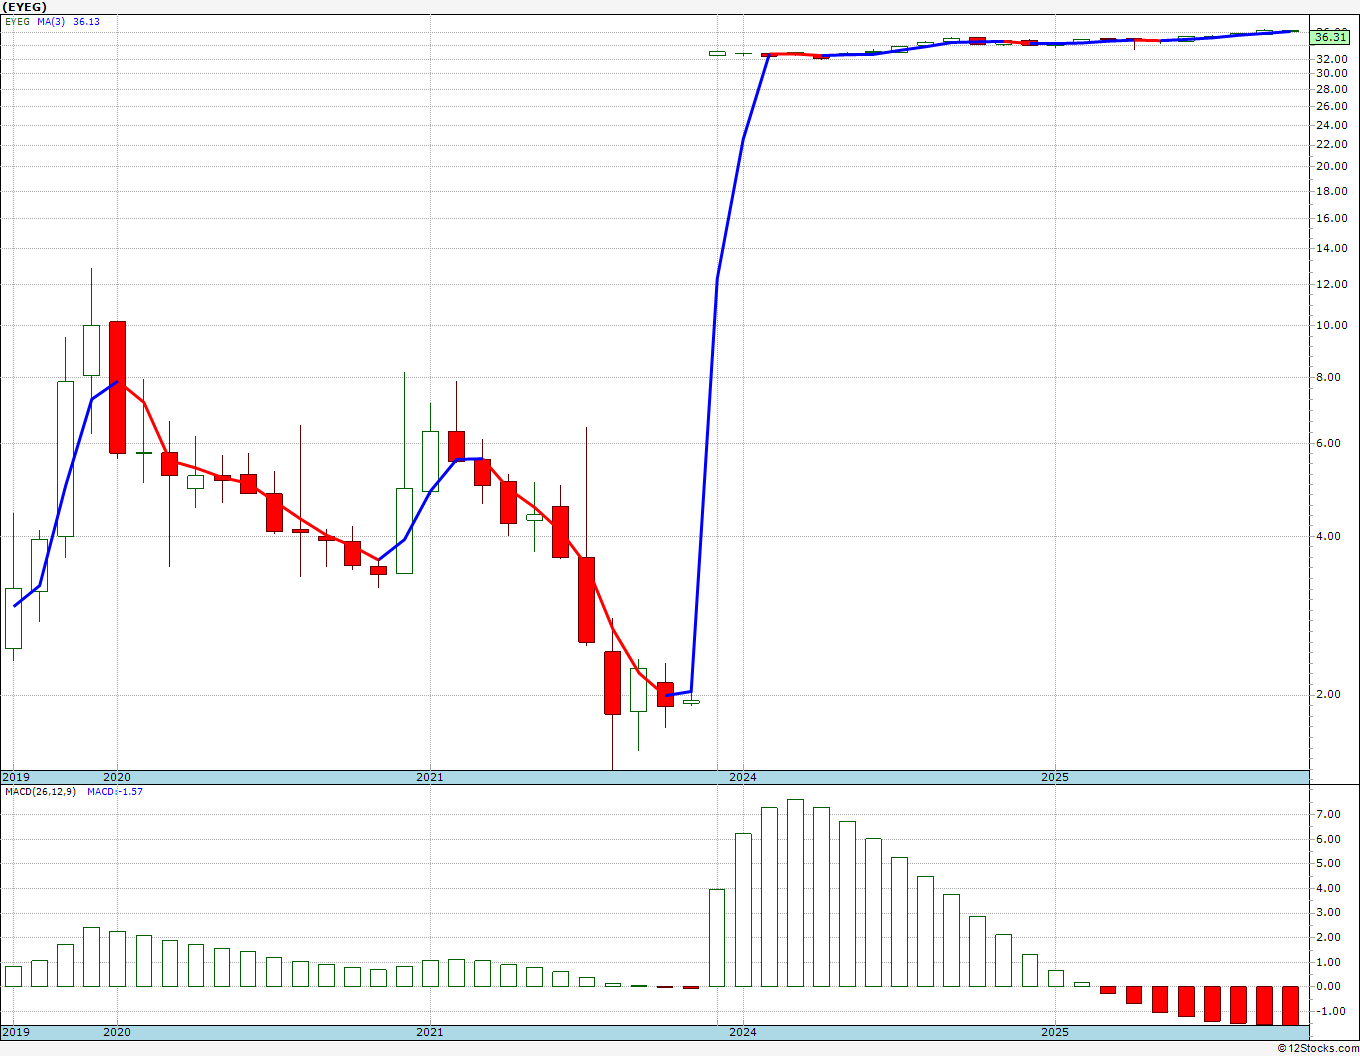The width and height of the screenshot is (1360, 1056).
Task: Click 2025 on the price chart time axis
Action: click(x=1055, y=777)
